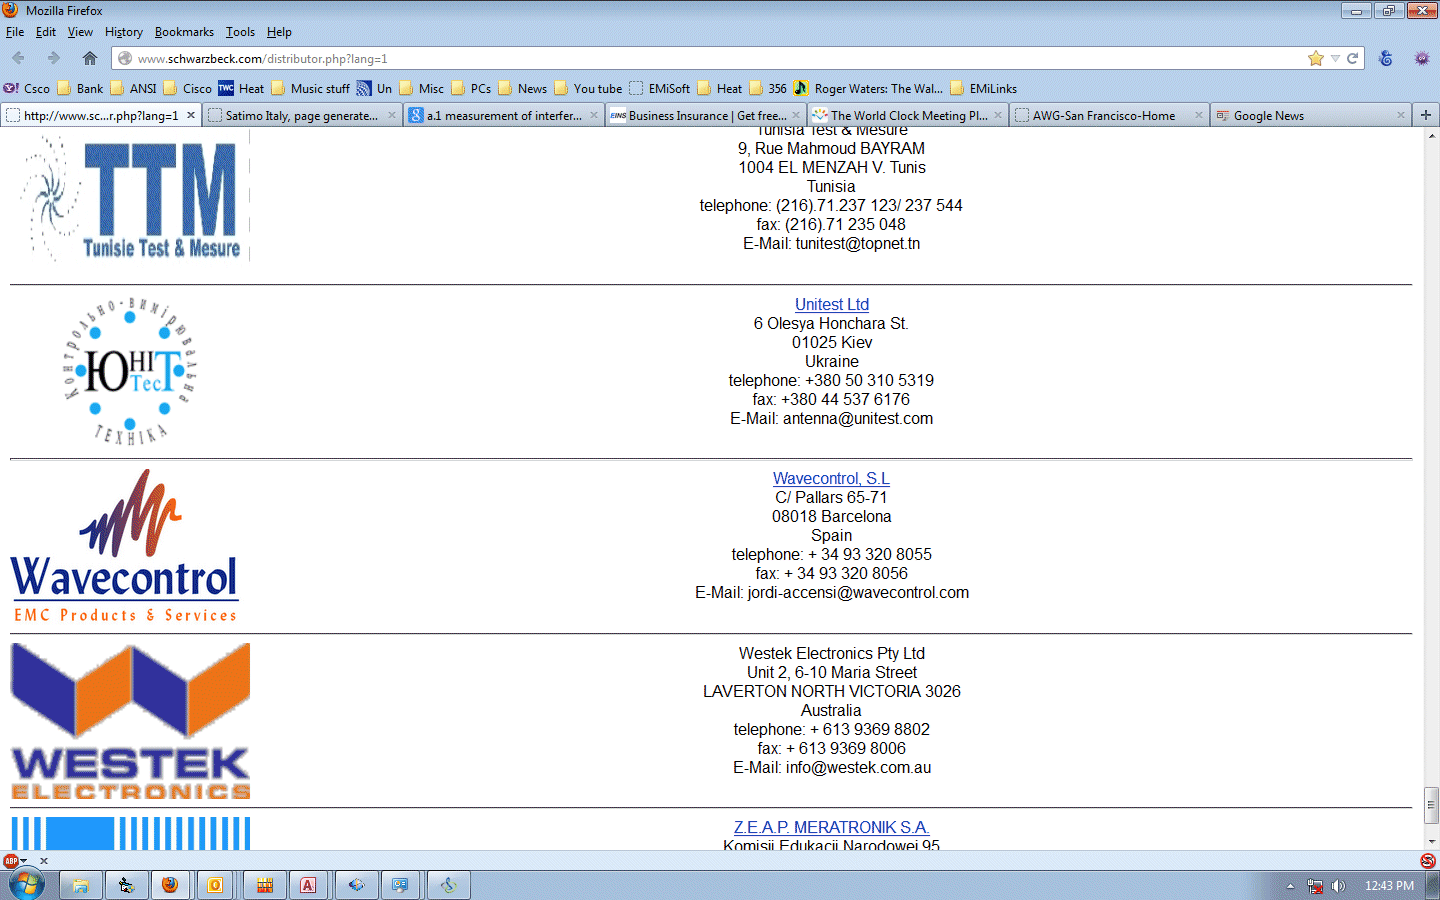This screenshot has height=900, width=1440.
Task: Bookmark this page with the star
Action: tap(1316, 59)
